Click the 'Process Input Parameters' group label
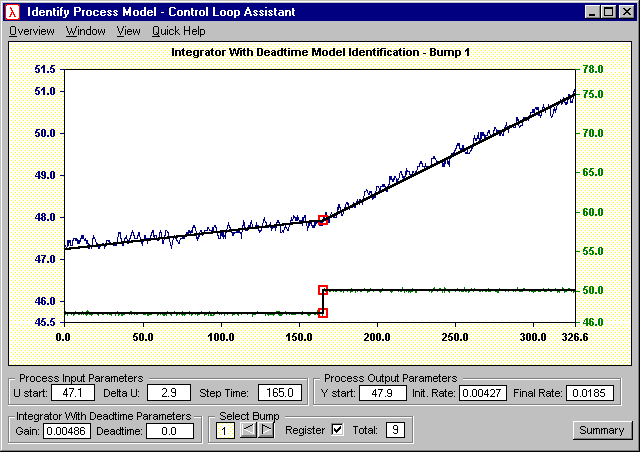640x452 pixels. (x=81, y=378)
